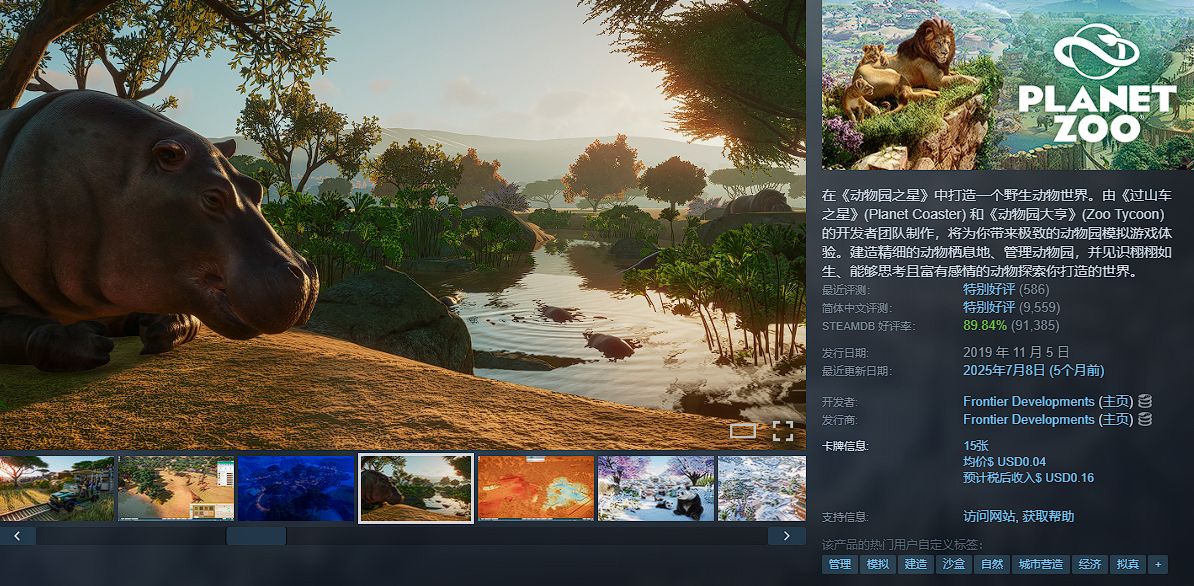This screenshot has width=1194, height=586.
Task: Click the left arrow of thumbnail strip
Action: click(x=18, y=536)
